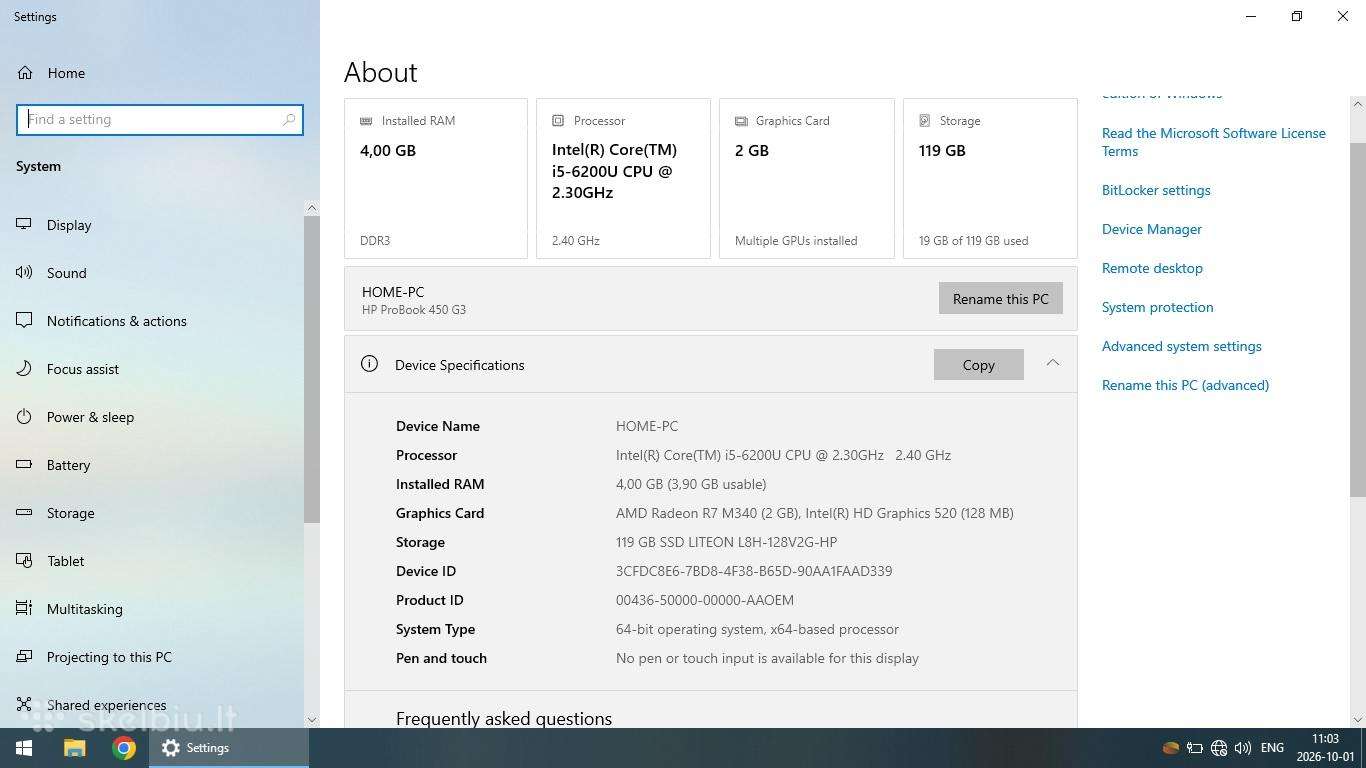Click the ENG language indicator

(1272, 748)
